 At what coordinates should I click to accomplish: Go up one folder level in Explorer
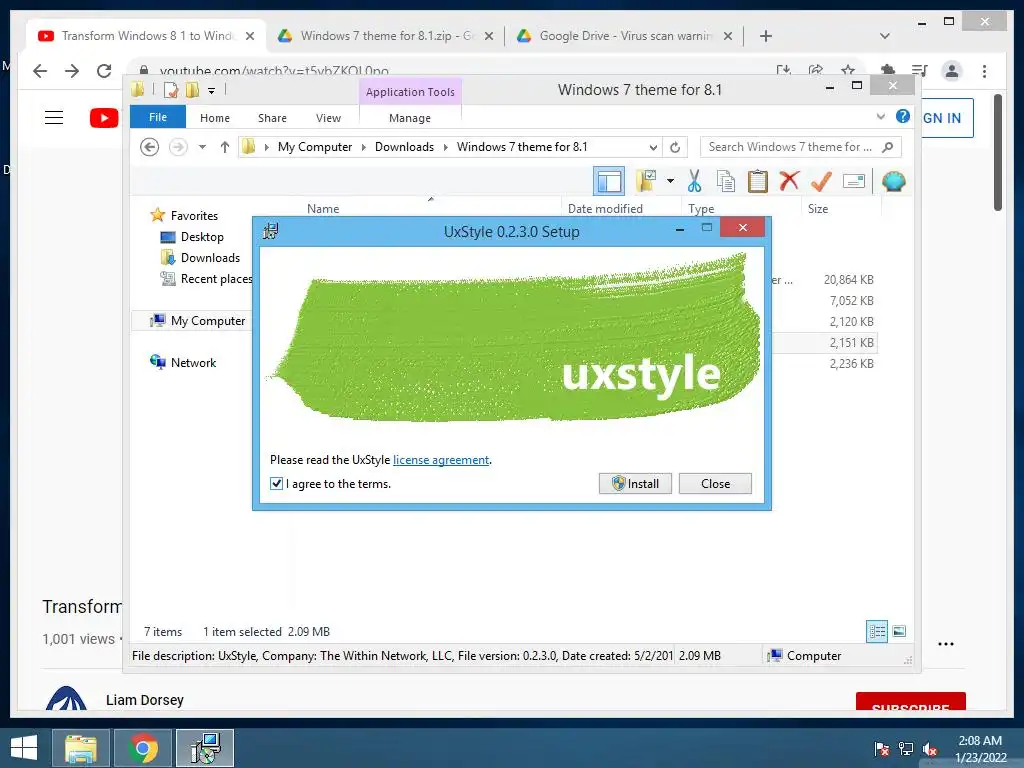[x=225, y=147]
